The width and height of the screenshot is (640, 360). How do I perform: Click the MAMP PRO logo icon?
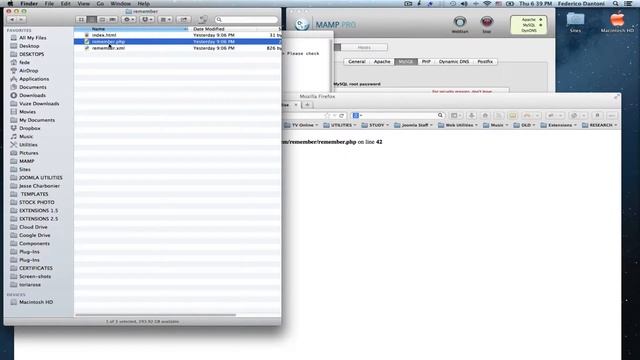coord(302,24)
